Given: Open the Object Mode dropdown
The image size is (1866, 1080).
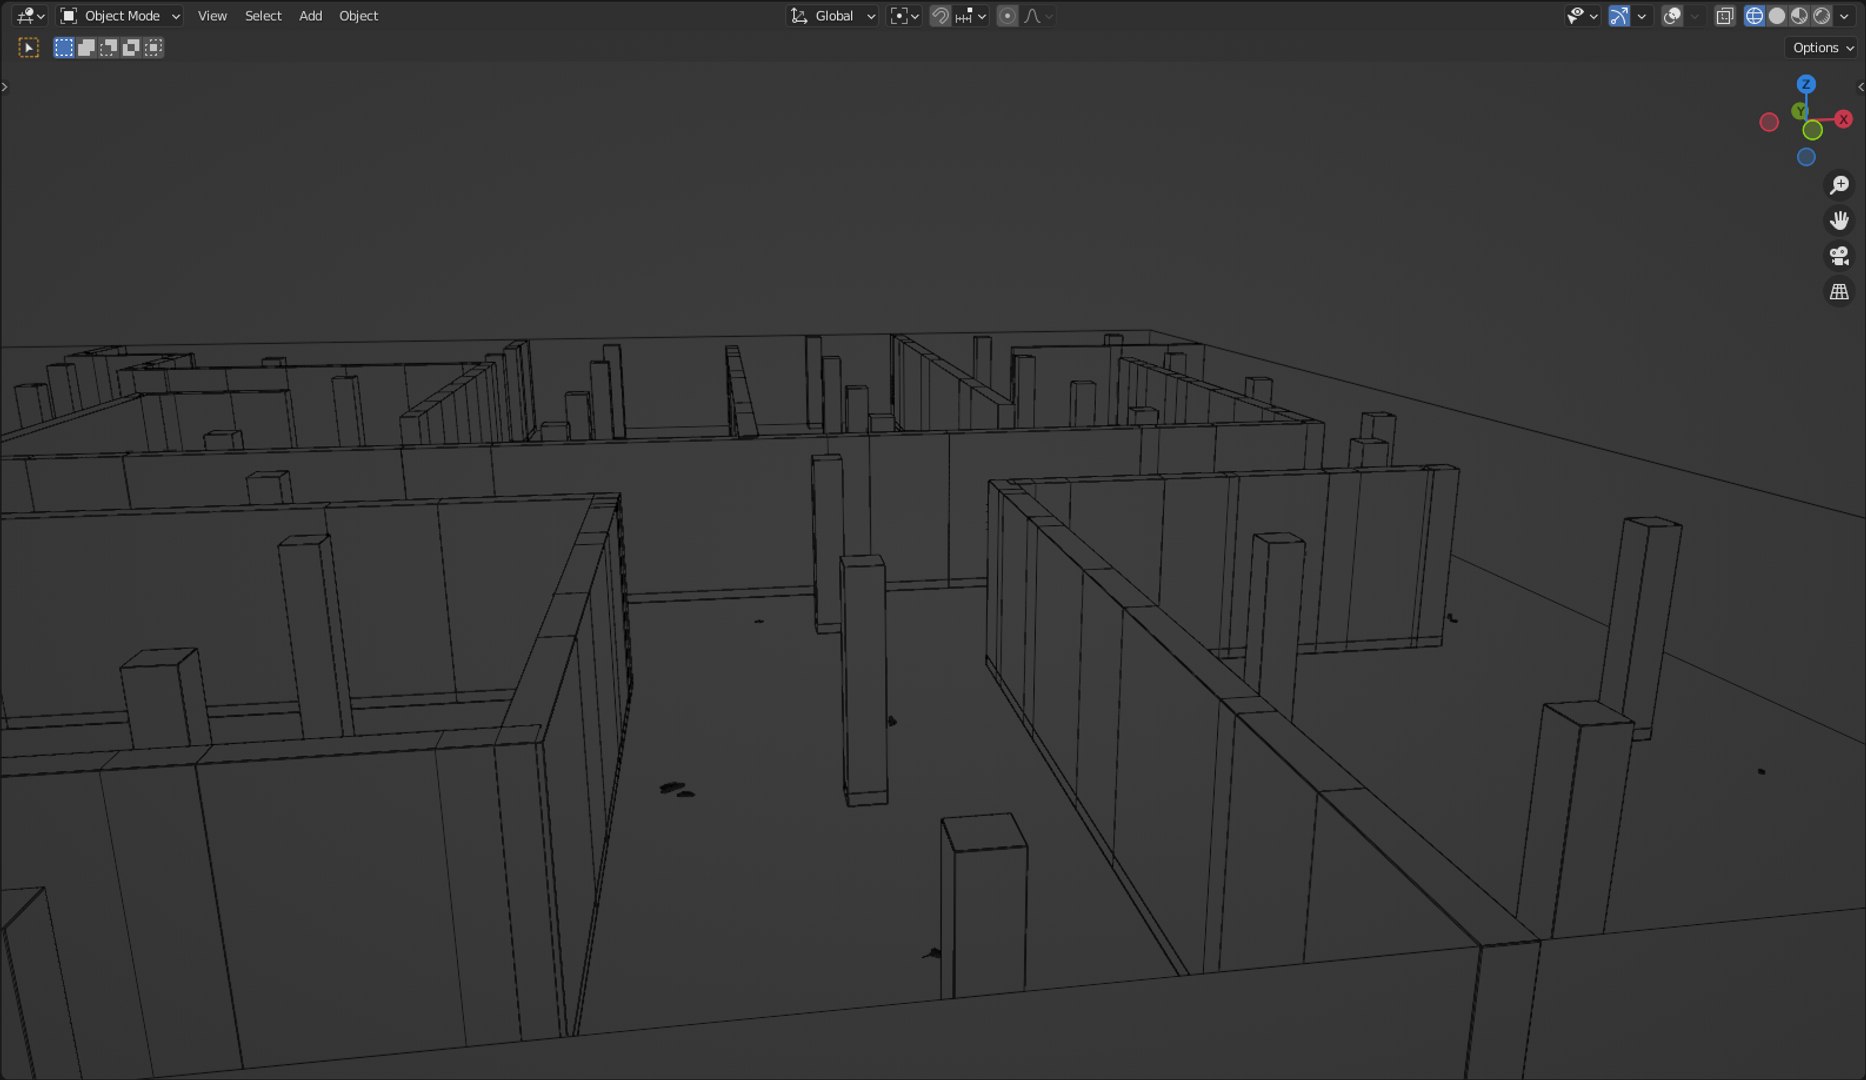Looking at the screenshot, I should (120, 16).
